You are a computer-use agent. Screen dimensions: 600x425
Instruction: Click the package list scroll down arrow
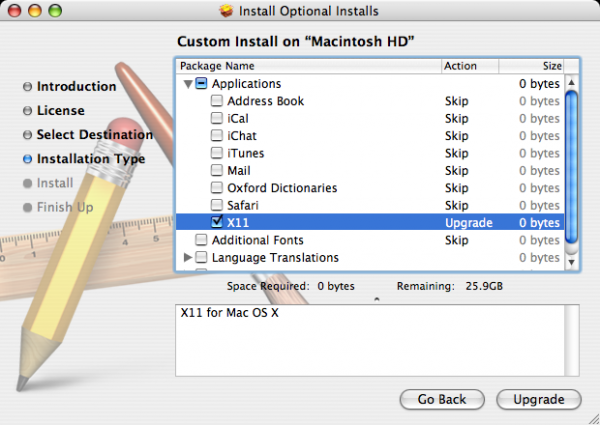pyautogui.click(x=571, y=262)
